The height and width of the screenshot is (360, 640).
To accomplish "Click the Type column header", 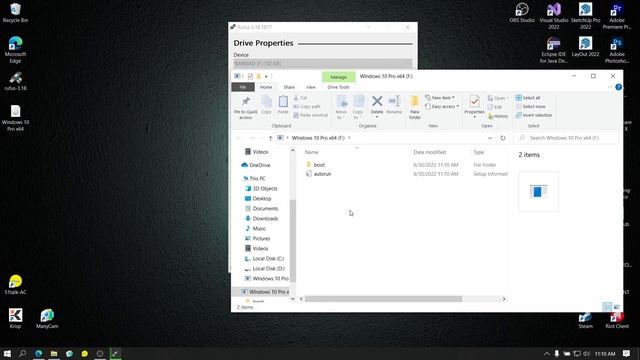I will pyautogui.click(x=479, y=152).
